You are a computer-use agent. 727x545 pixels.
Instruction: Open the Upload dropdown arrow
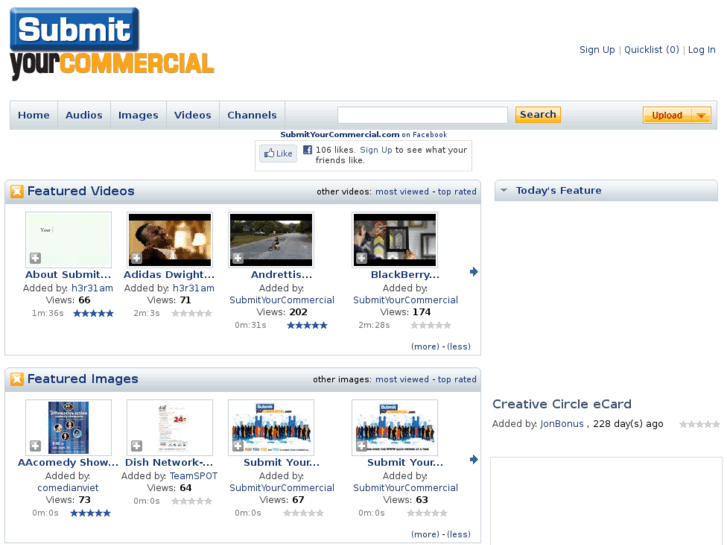[701, 115]
